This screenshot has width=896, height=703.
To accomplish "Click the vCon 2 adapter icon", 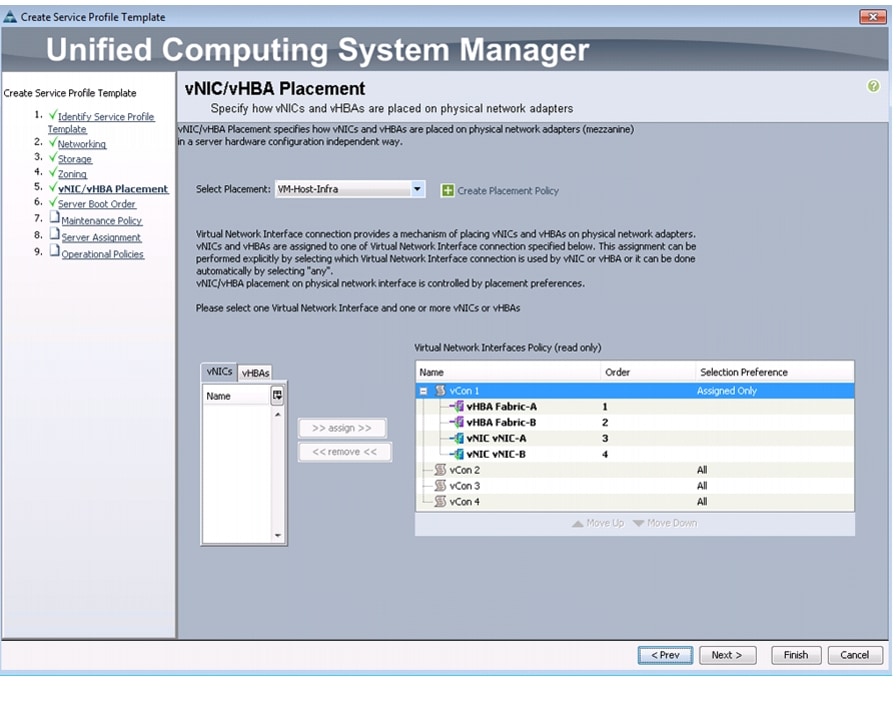I will tap(440, 470).
